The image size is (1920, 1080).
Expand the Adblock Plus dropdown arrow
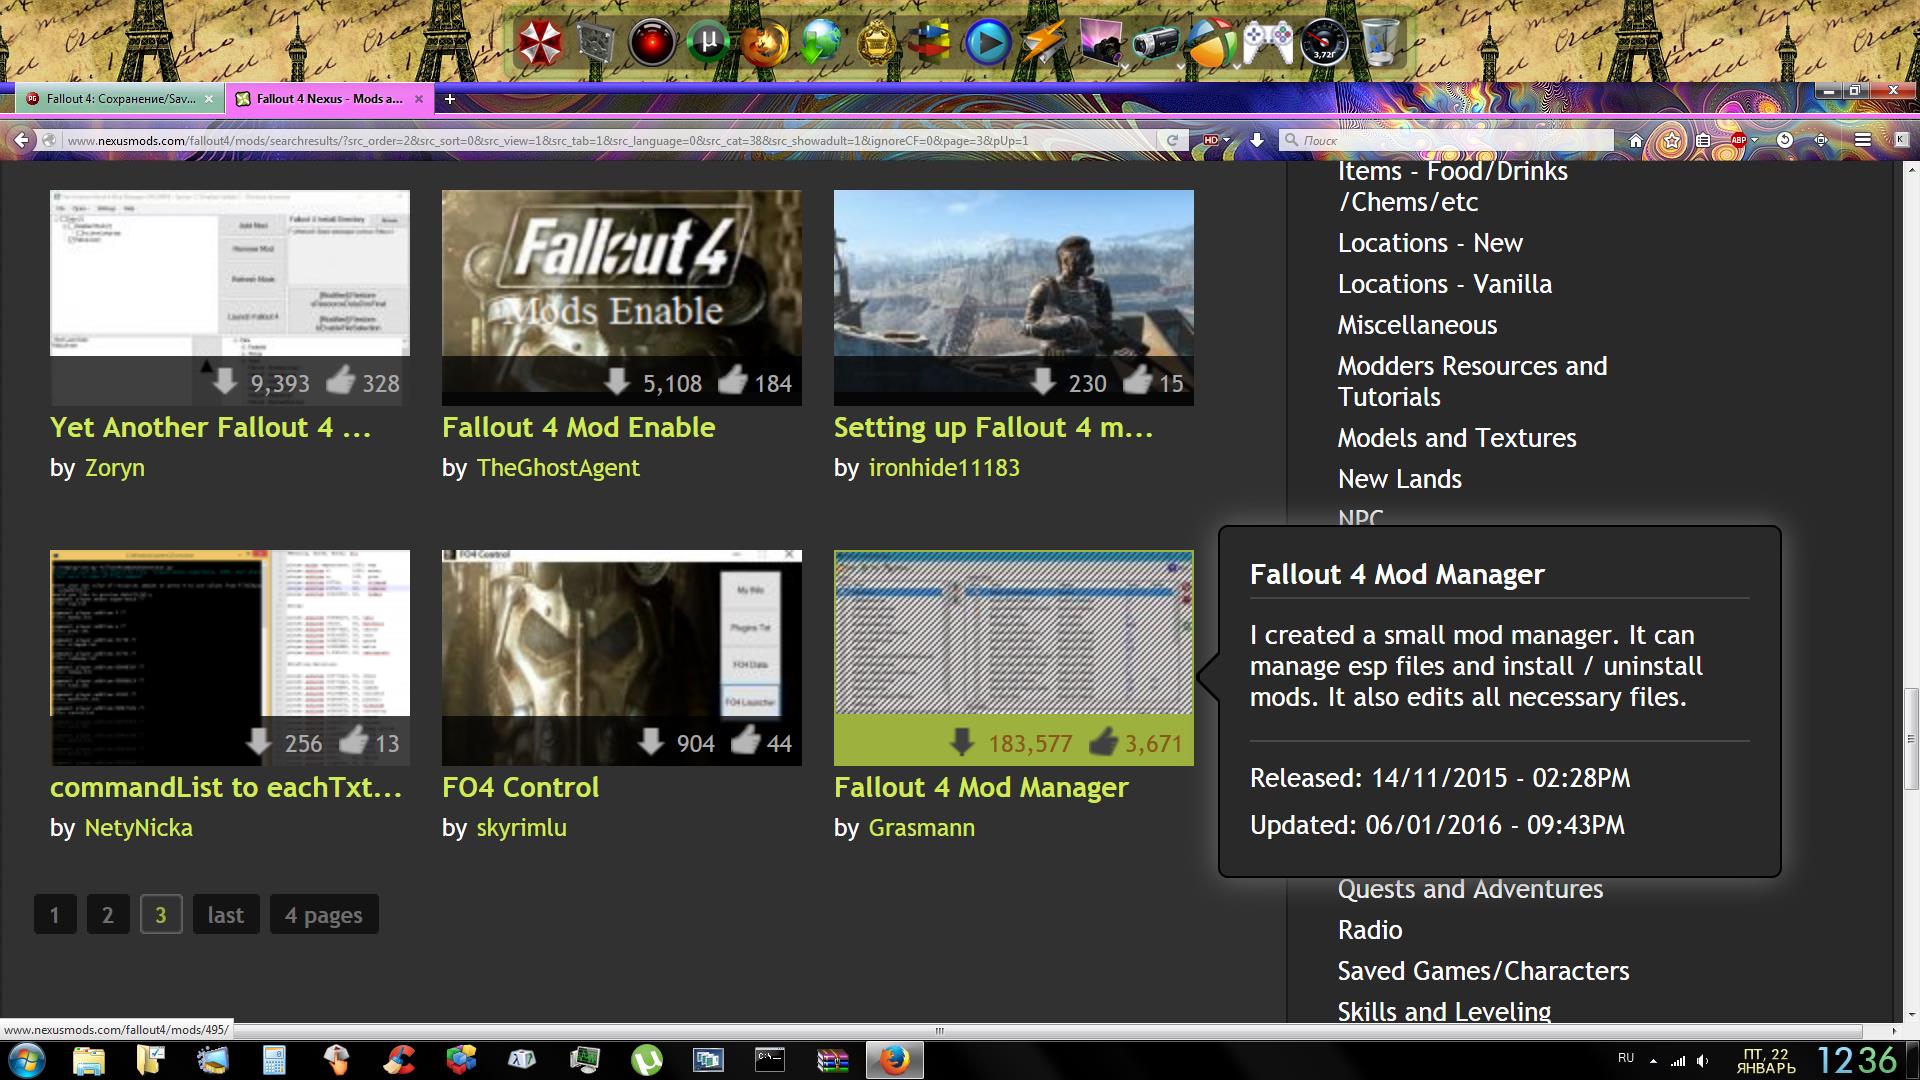pyautogui.click(x=1755, y=141)
